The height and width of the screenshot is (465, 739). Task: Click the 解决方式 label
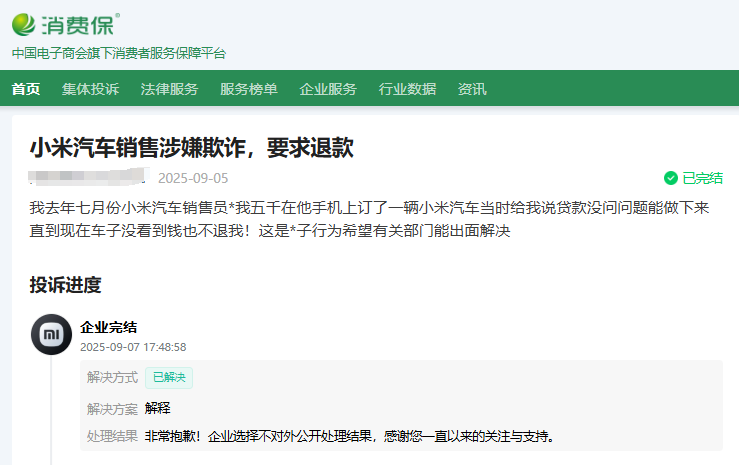pyautogui.click(x=112, y=377)
